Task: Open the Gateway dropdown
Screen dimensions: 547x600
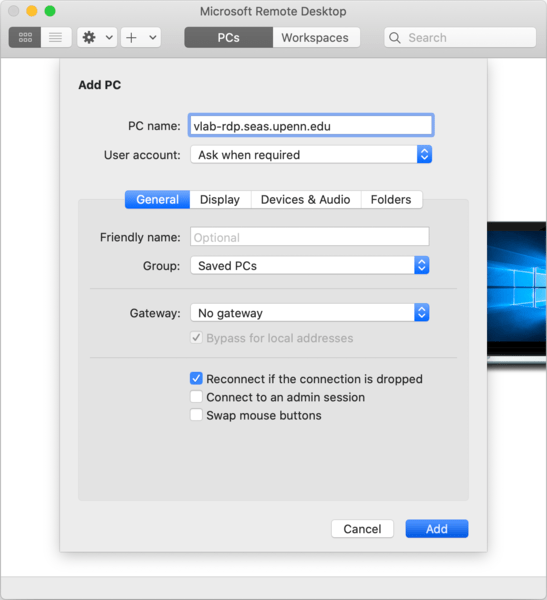Action: [310, 313]
